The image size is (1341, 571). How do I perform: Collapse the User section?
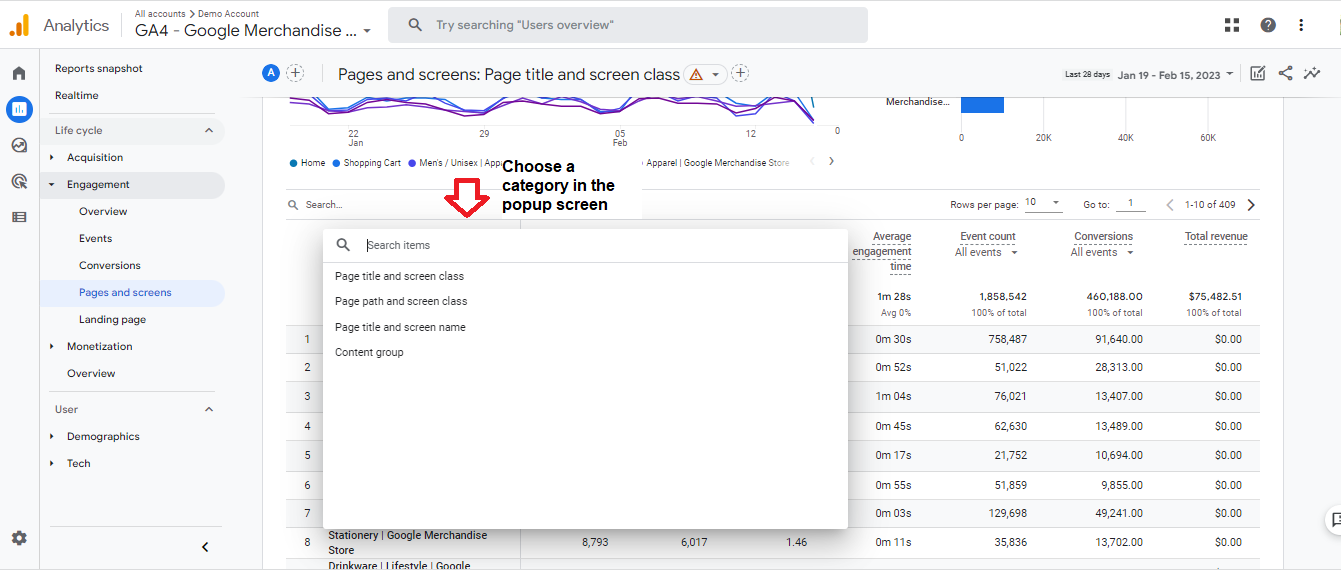pyautogui.click(x=209, y=409)
